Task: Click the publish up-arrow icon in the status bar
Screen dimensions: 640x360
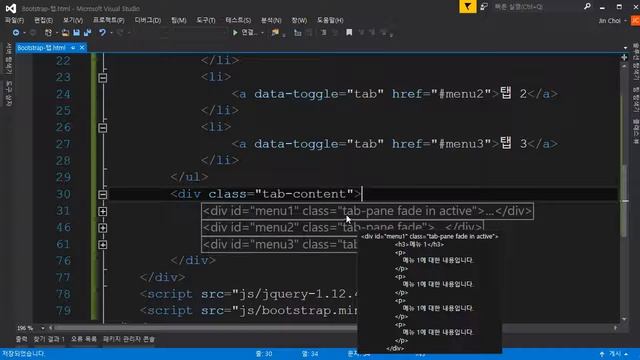Action: coord(602,354)
